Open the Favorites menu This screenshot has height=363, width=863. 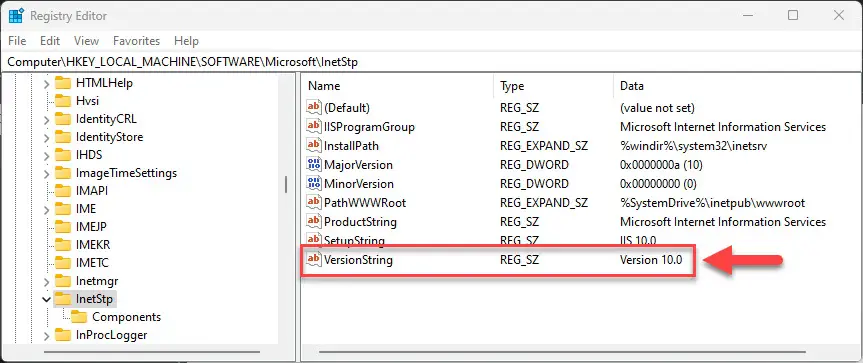(x=136, y=41)
